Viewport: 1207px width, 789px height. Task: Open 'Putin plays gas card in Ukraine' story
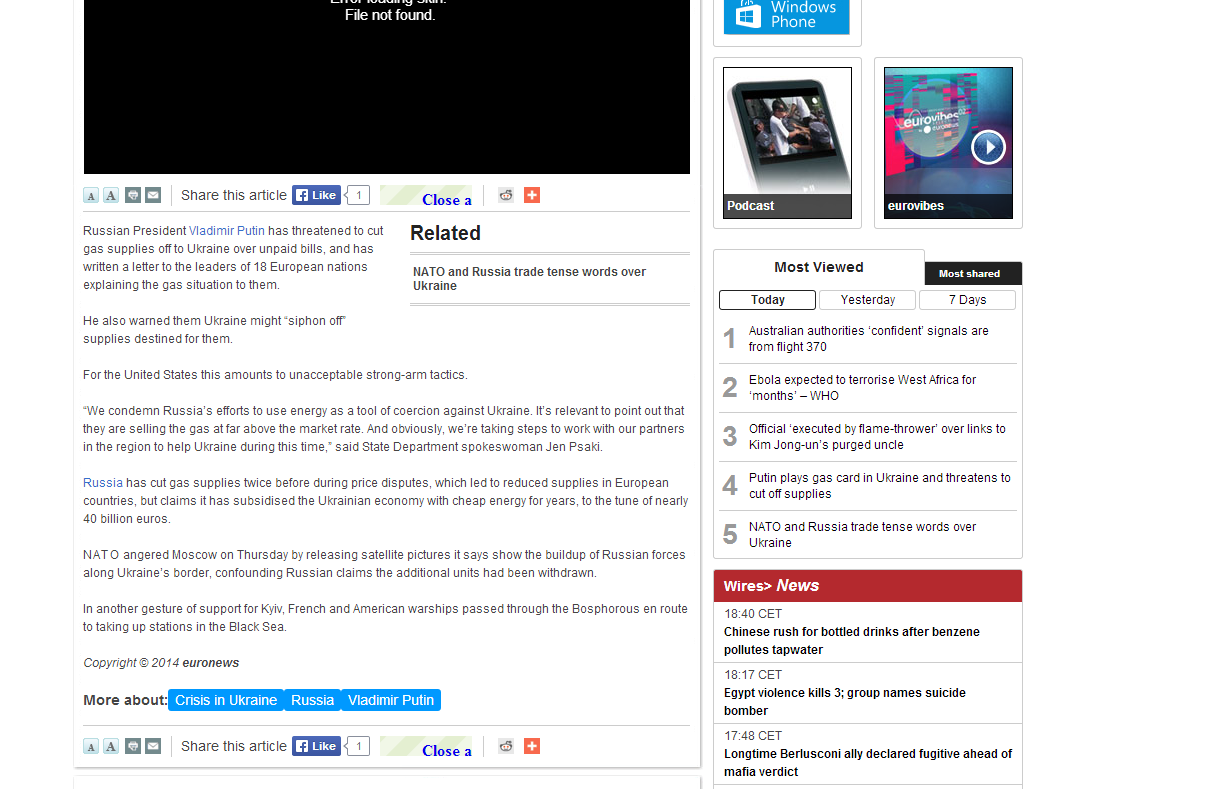point(879,486)
